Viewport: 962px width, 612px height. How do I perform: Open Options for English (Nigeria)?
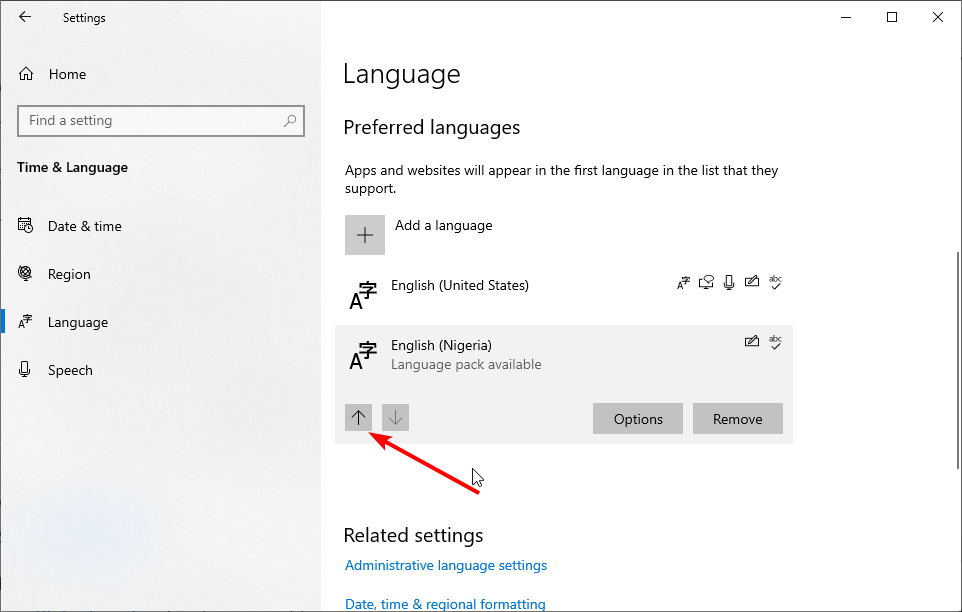[x=638, y=419]
